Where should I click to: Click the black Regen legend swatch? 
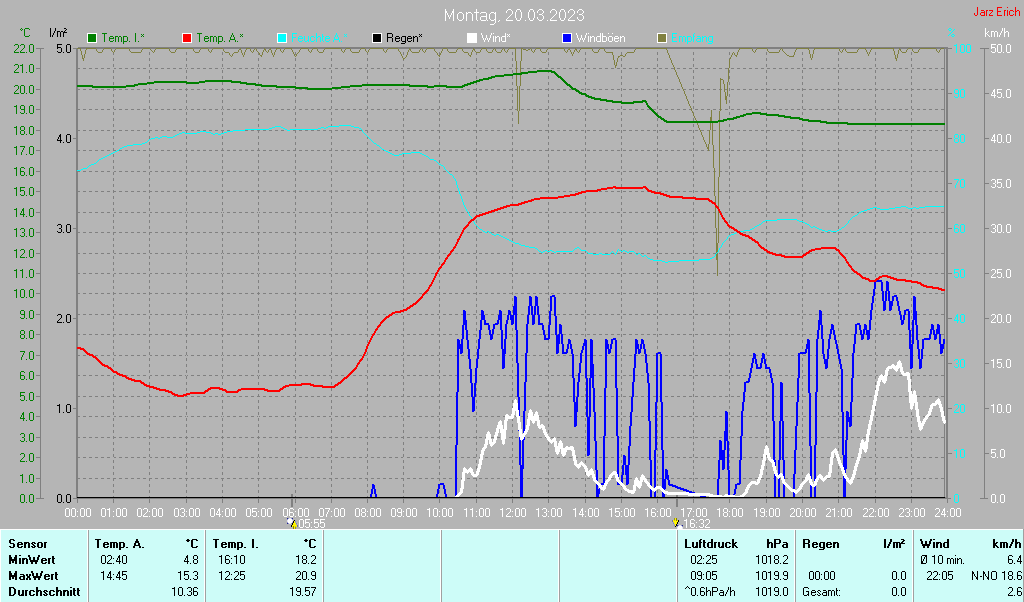[x=377, y=39]
